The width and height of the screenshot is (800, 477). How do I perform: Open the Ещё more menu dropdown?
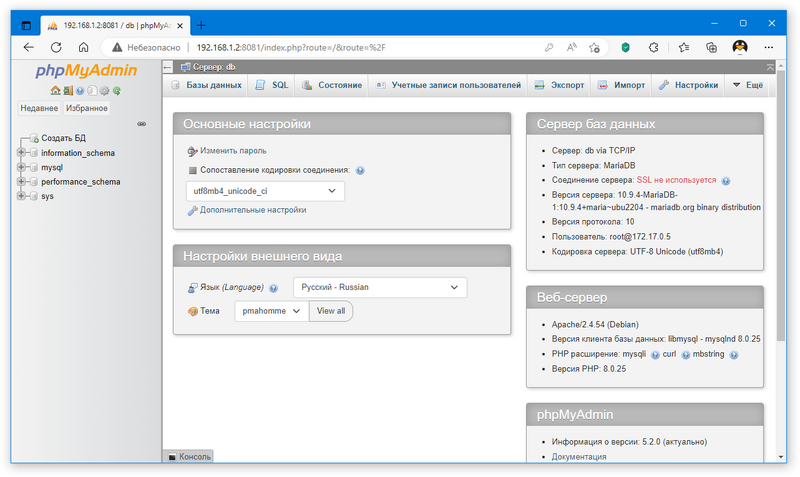[x=748, y=85]
